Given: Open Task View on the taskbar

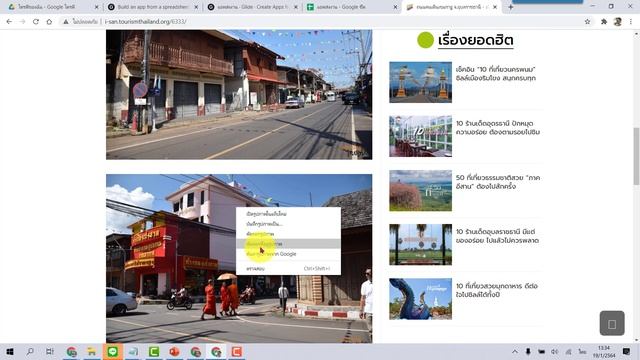Looking at the screenshot, I should click(50, 351).
